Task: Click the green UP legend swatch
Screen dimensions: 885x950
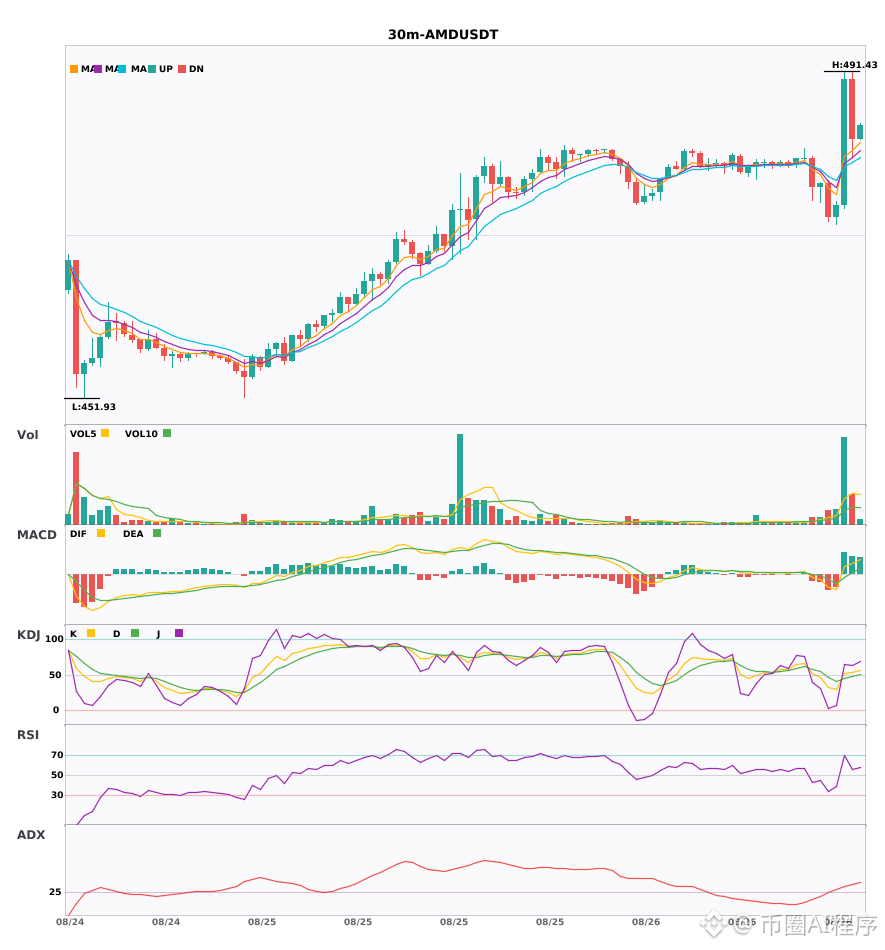Action: pyautogui.click(x=152, y=69)
